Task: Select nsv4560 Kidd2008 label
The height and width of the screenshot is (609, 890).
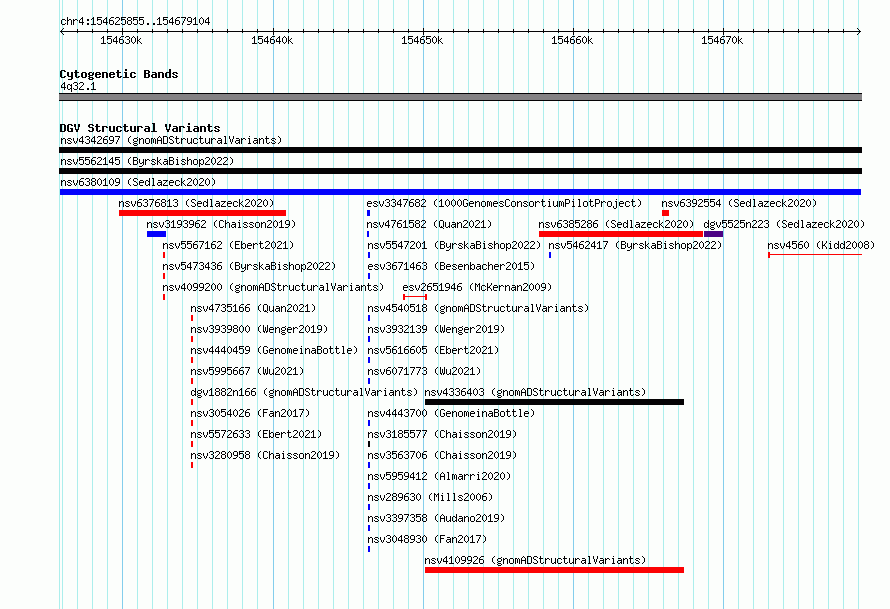Action: (x=821, y=245)
